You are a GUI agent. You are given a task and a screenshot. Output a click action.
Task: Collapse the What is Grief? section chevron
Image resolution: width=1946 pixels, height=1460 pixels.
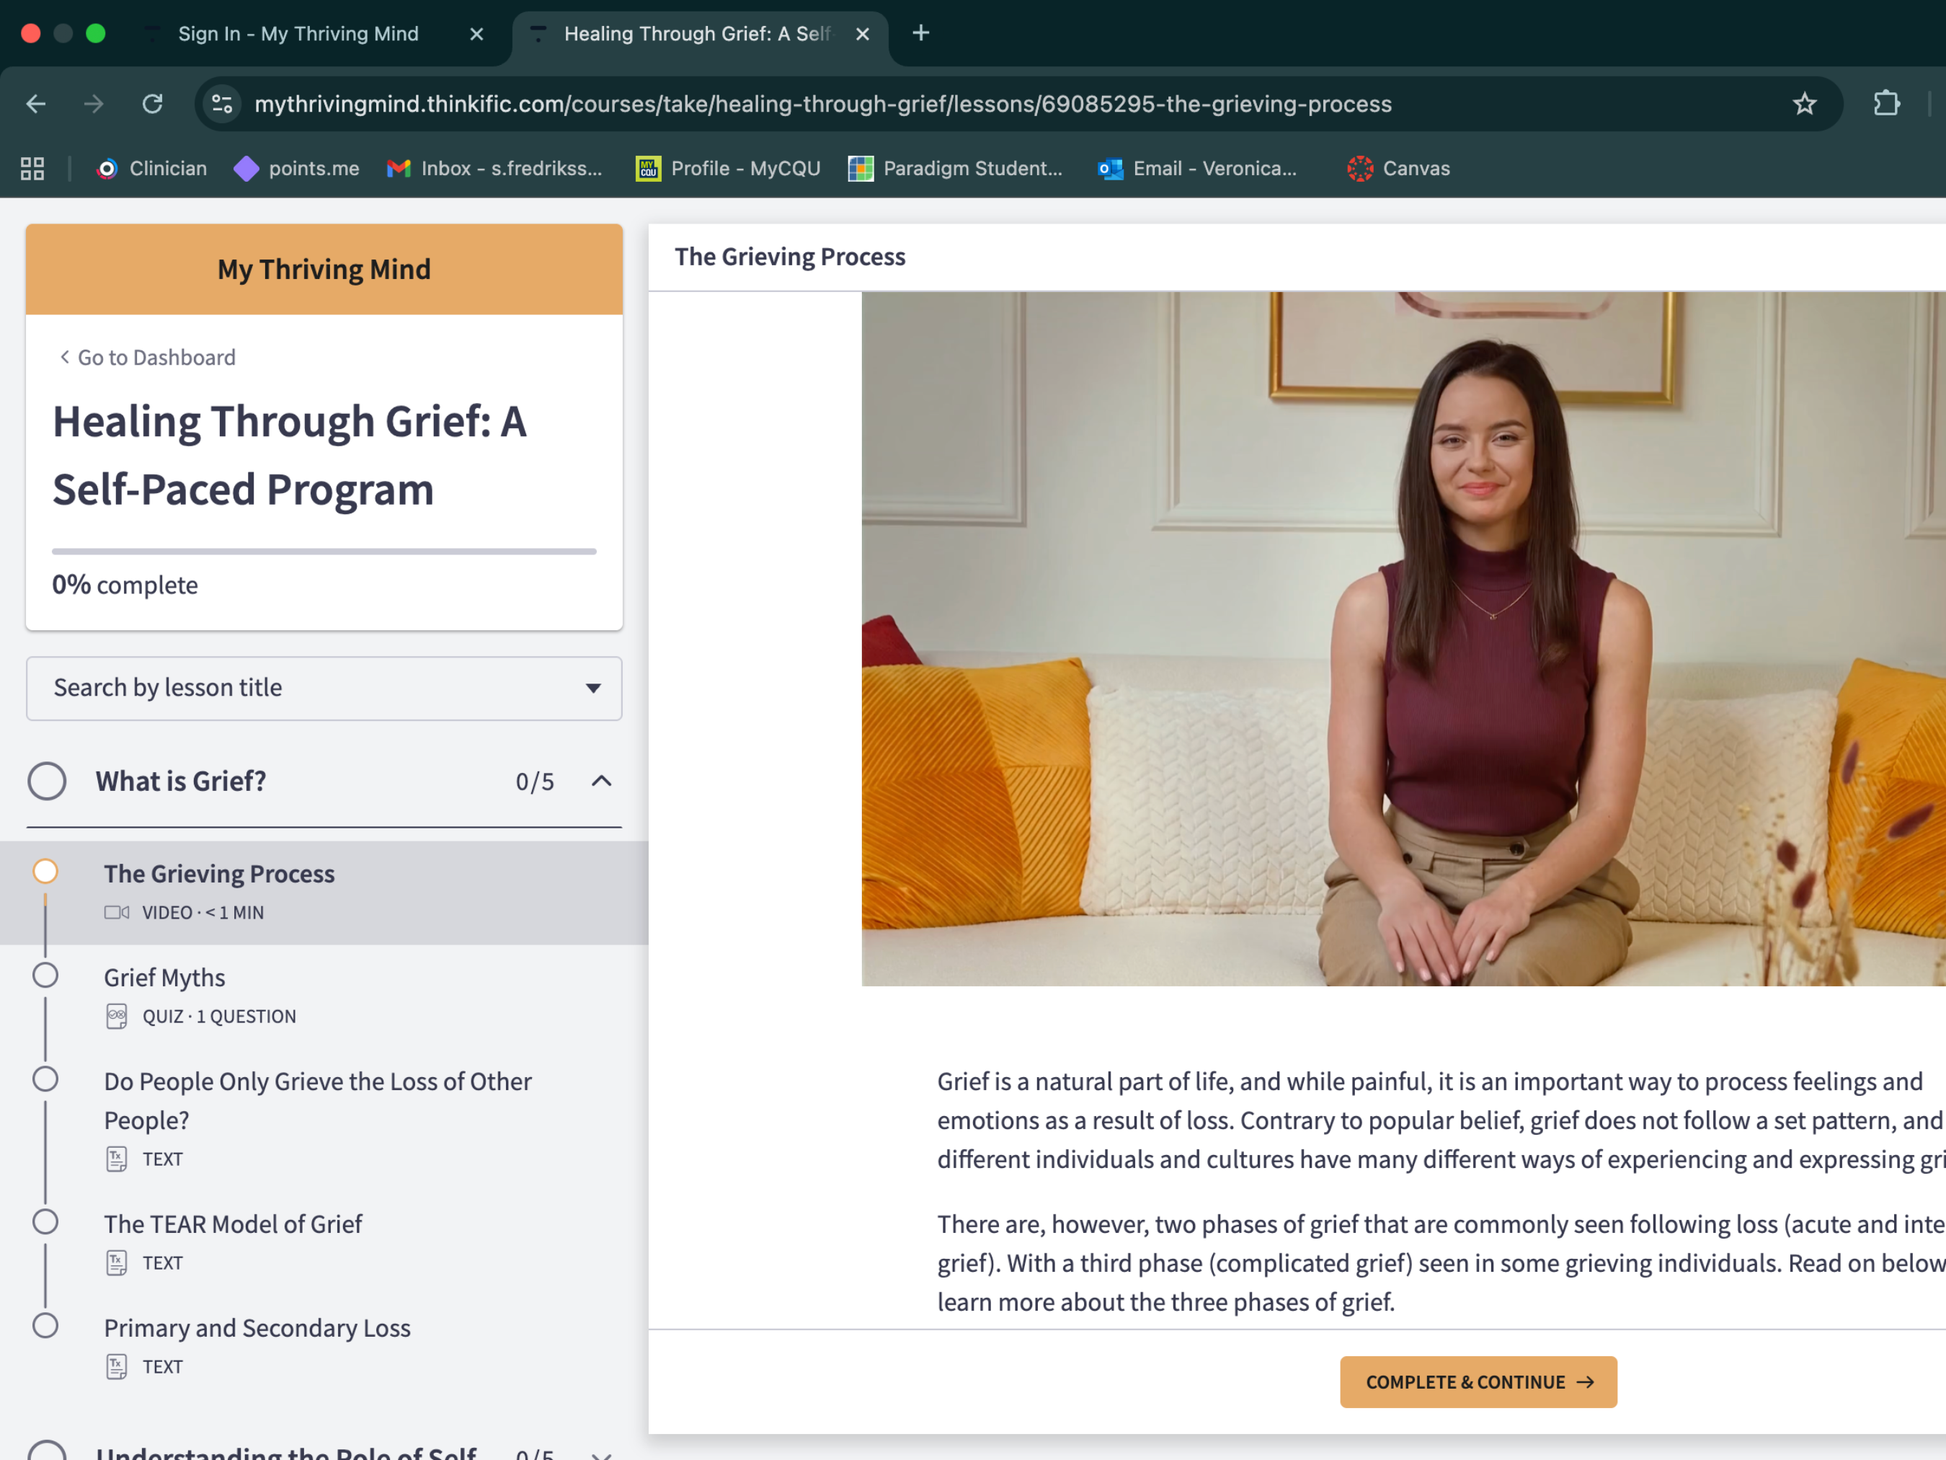[x=601, y=781]
